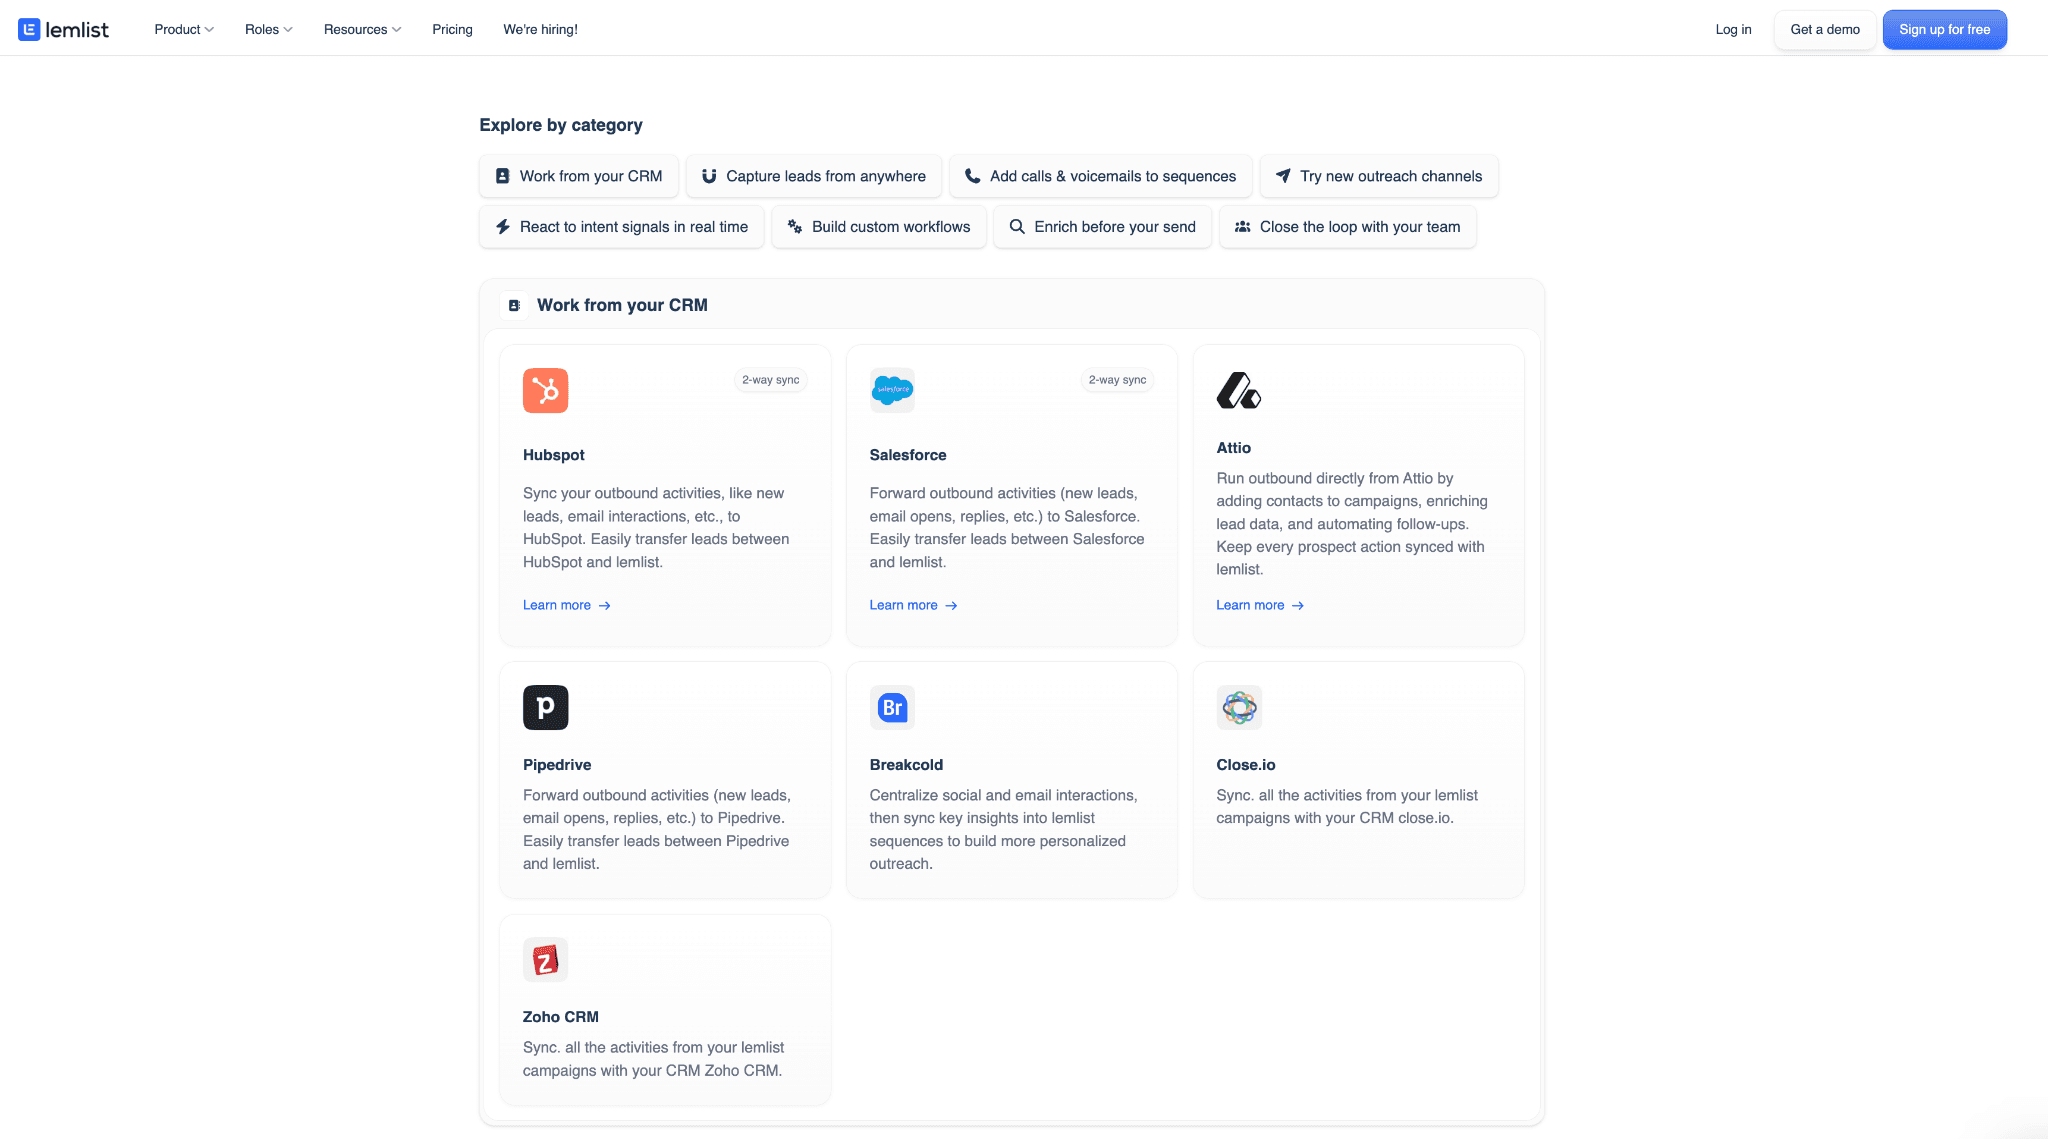The height and width of the screenshot is (1139, 2048).
Task: Click the phone icon in Add calls chip
Action: pos(972,176)
